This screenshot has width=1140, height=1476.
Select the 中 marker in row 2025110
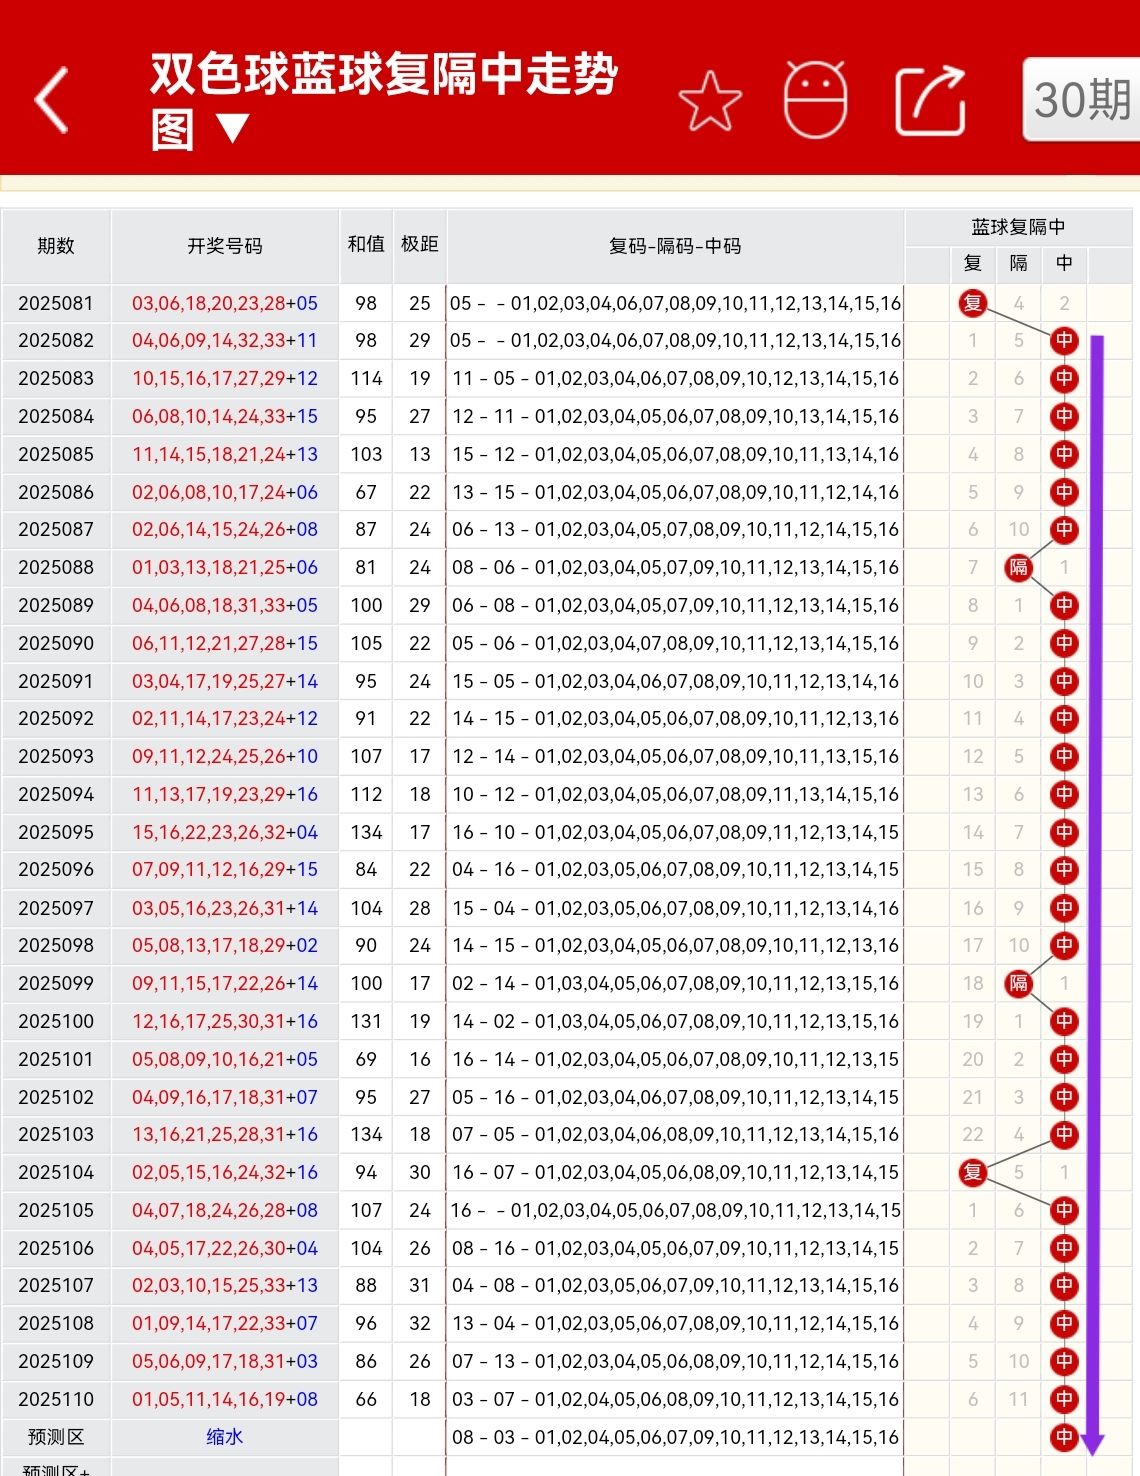tap(1064, 1399)
